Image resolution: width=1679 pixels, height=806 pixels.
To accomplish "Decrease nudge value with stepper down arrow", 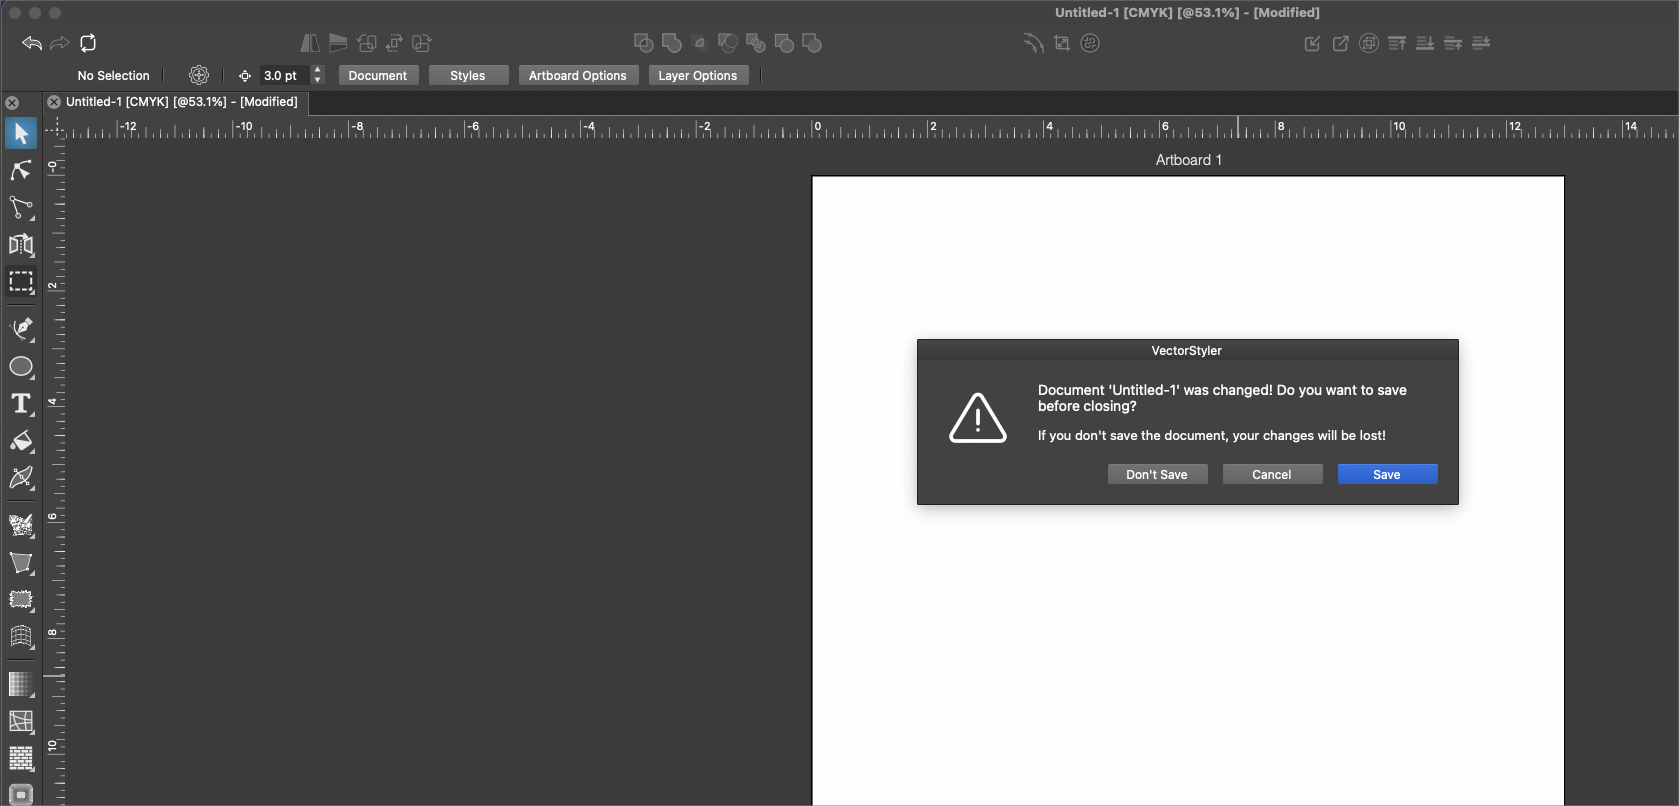I will 317,80.
